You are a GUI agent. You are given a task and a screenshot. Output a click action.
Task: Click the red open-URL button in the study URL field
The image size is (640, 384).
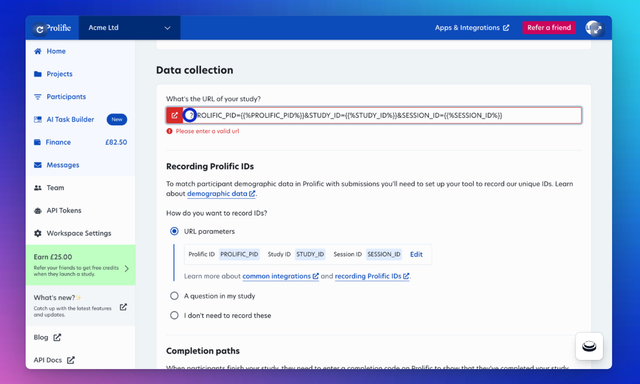click(x=174, y=115)
